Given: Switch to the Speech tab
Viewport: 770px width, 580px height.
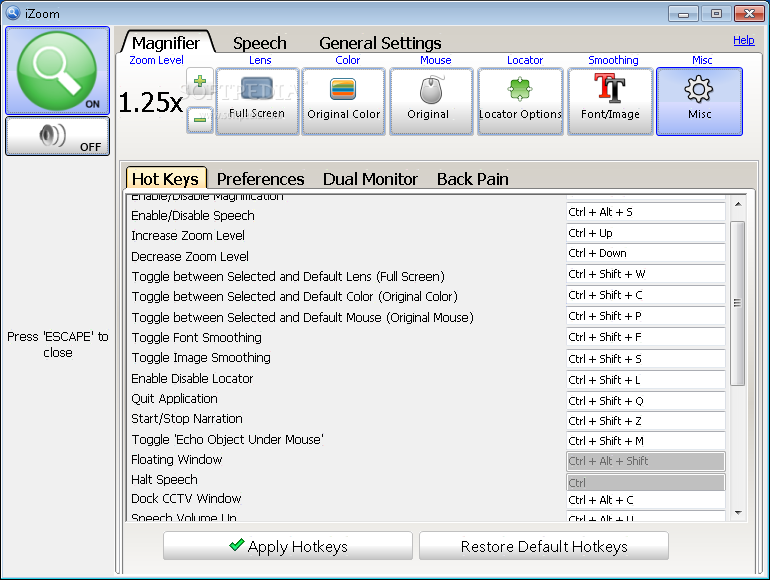Looking at the screenshot, I should point(259,43).
